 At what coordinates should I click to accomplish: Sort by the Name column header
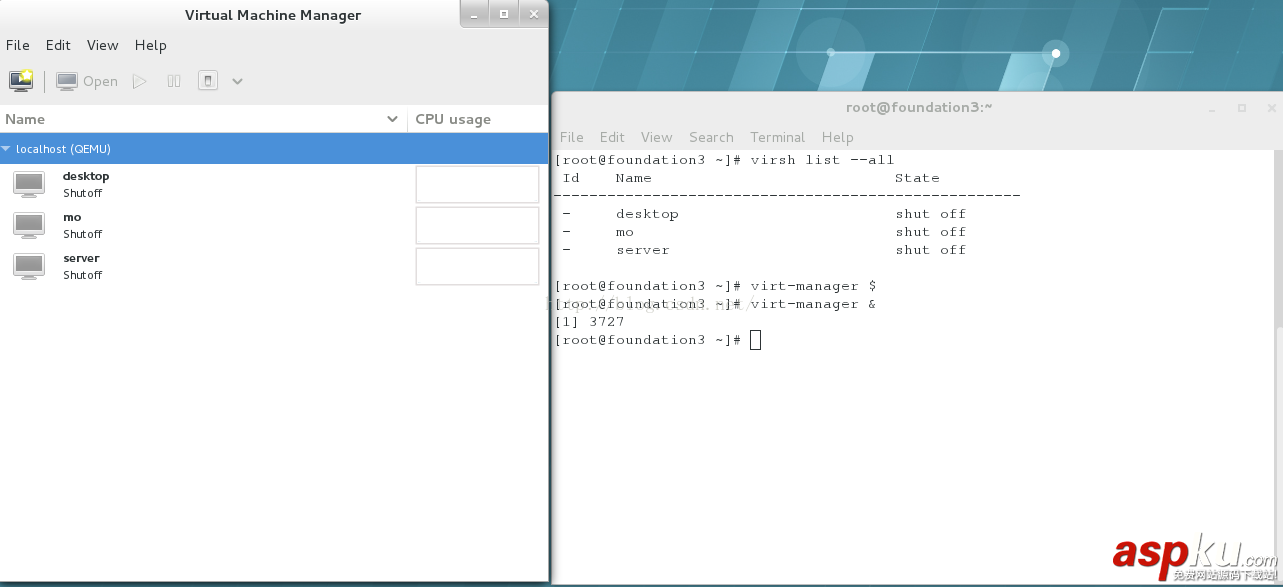coord(203,119)
